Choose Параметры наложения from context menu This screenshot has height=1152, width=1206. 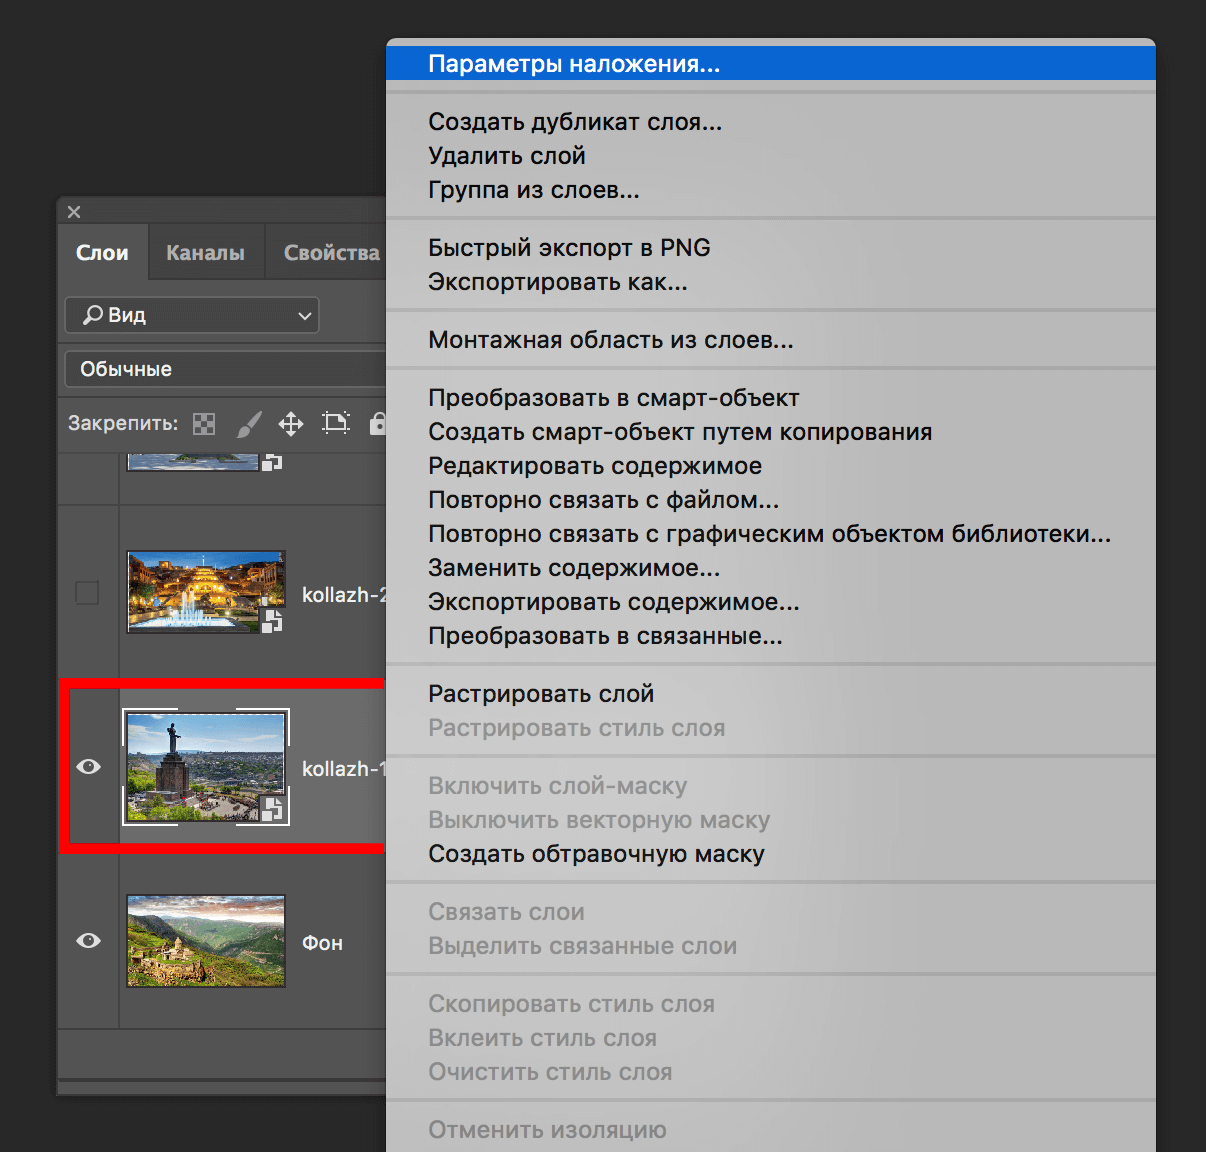(x=573, y=64)
